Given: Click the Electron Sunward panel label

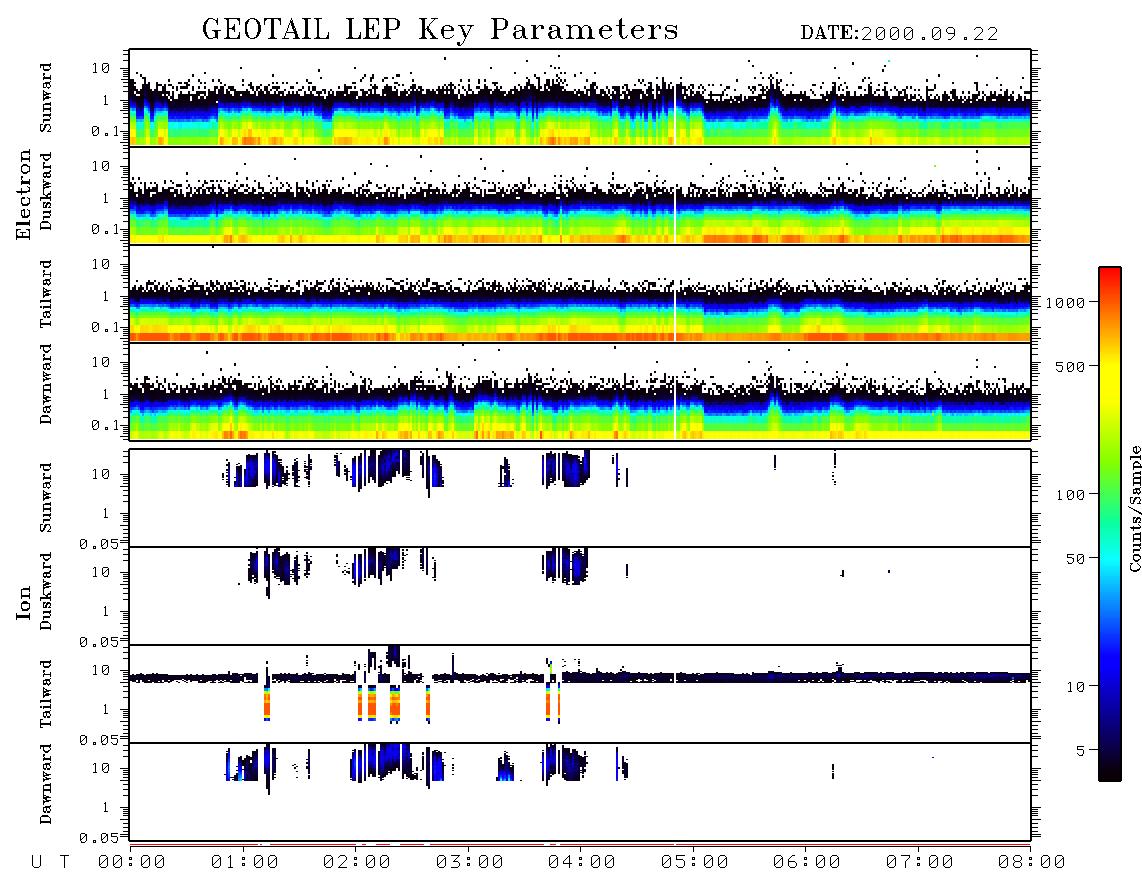Looking at the screenshot, I should coord(46,98).
